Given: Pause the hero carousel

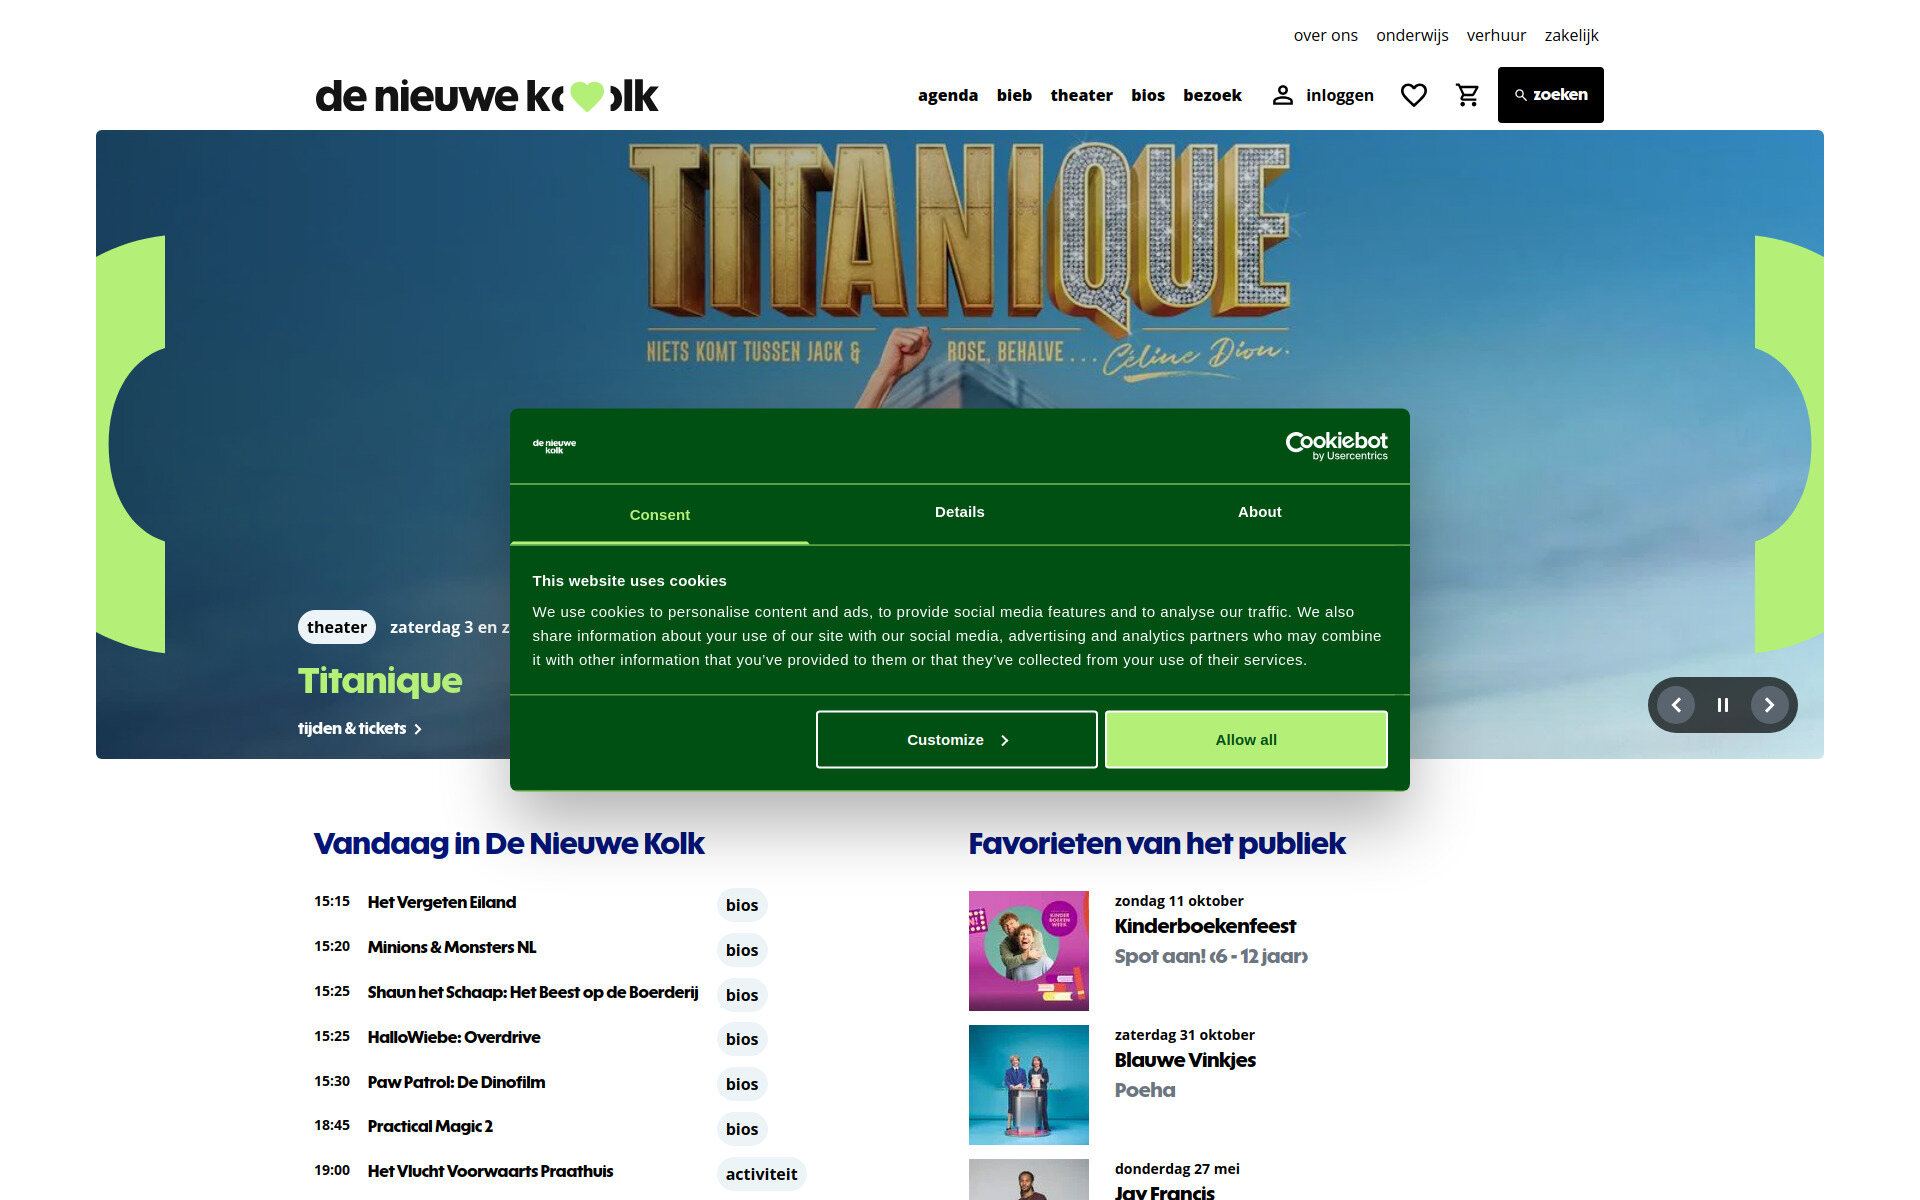Looking at the screenshot, I should click(1722, 705).
